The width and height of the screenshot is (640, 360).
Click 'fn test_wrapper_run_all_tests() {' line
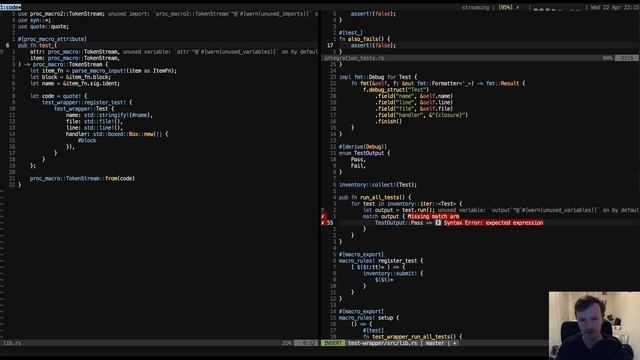pos(412,336)
